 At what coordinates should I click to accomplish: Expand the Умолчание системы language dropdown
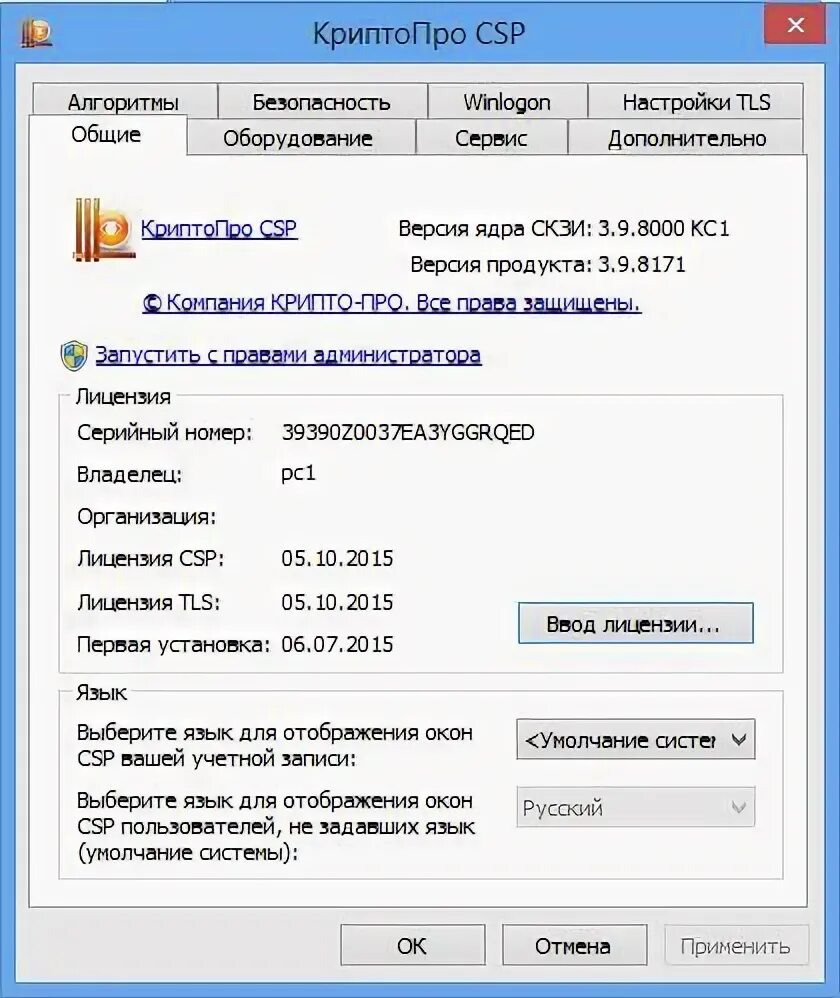[x=636, y=740]
